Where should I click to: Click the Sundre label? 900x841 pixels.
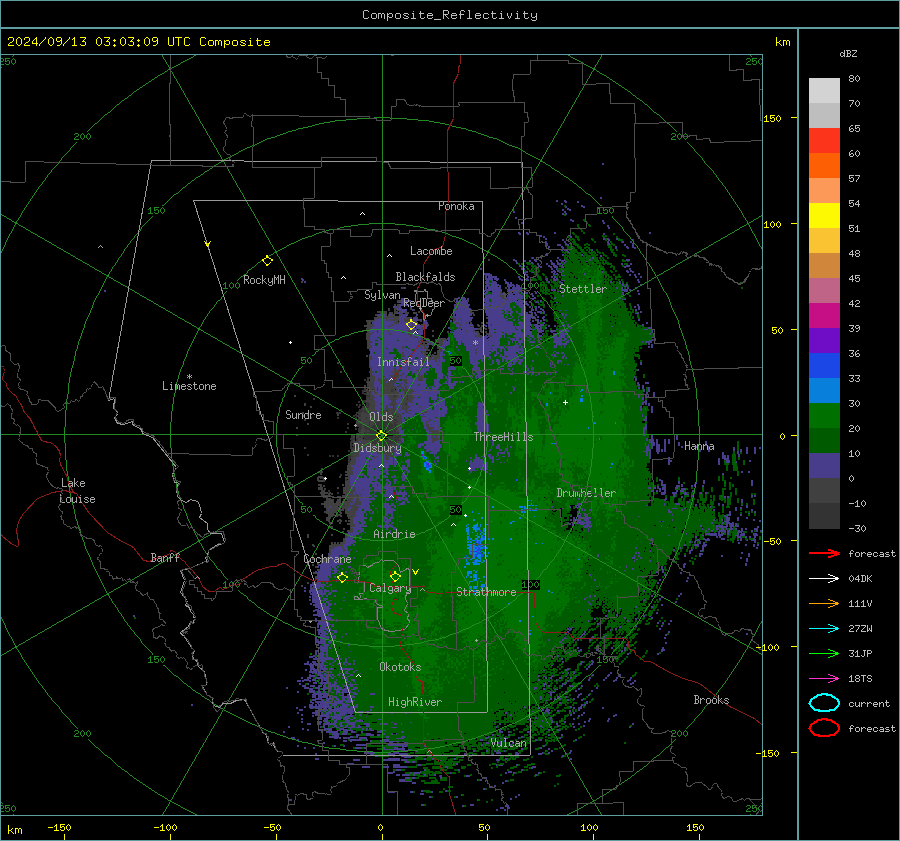pyautogui.click(x=303, y=414)
